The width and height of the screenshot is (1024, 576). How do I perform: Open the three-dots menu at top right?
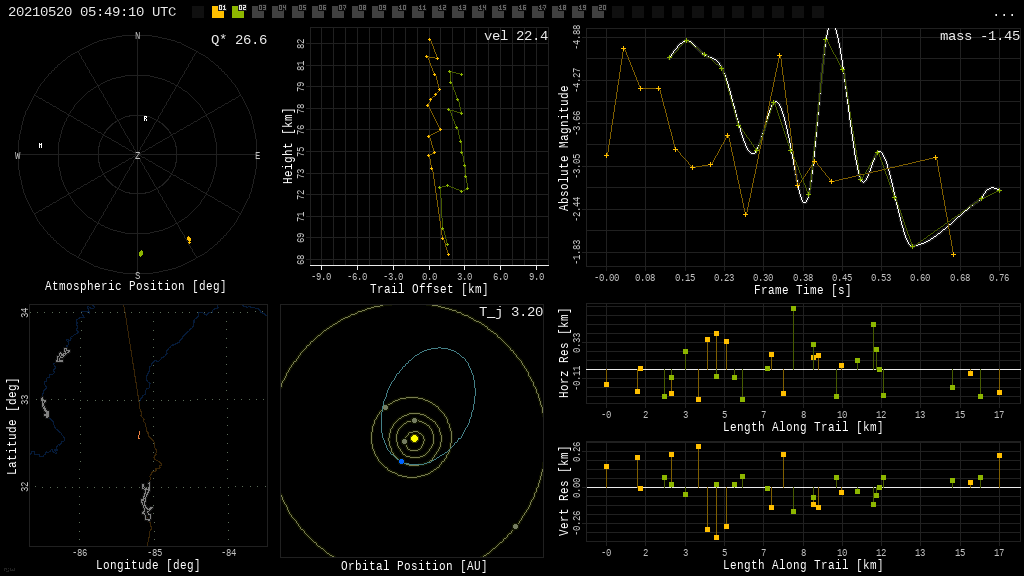tap(1003, 13)
